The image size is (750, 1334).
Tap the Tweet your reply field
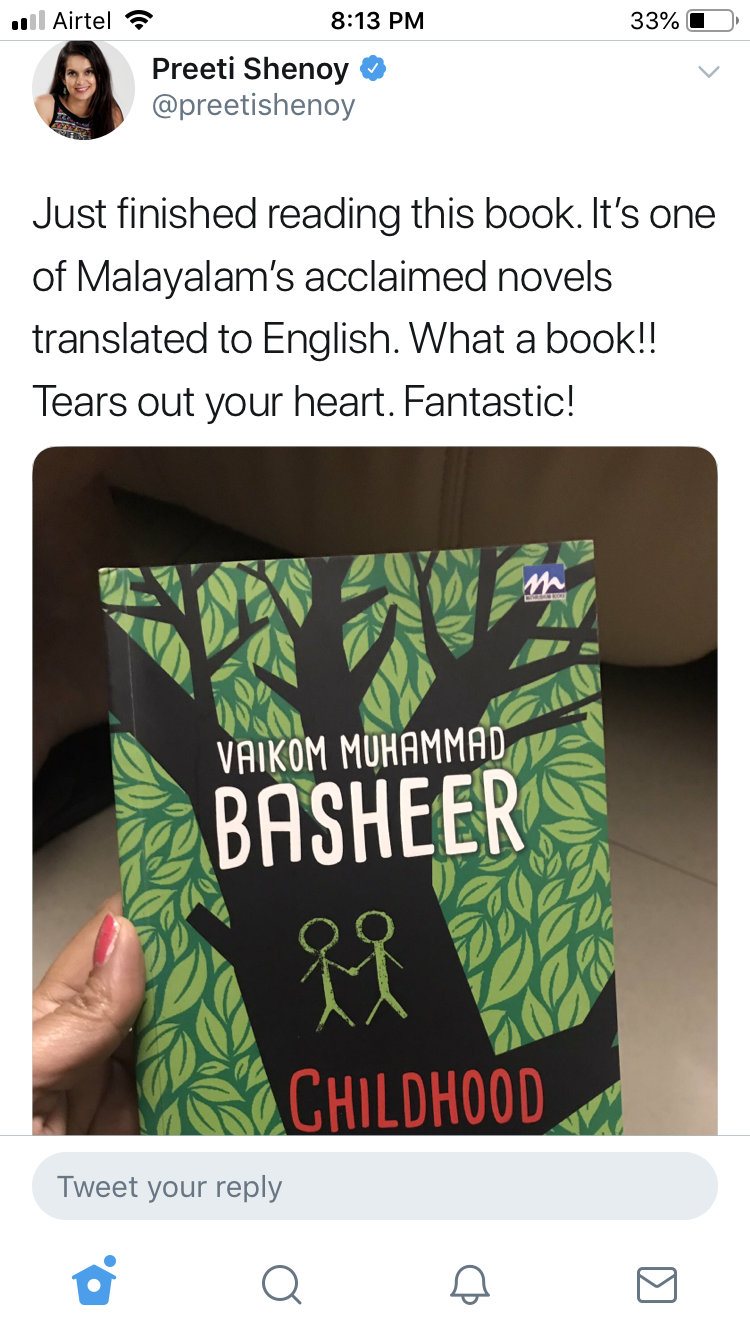[x=375, y=1187]
